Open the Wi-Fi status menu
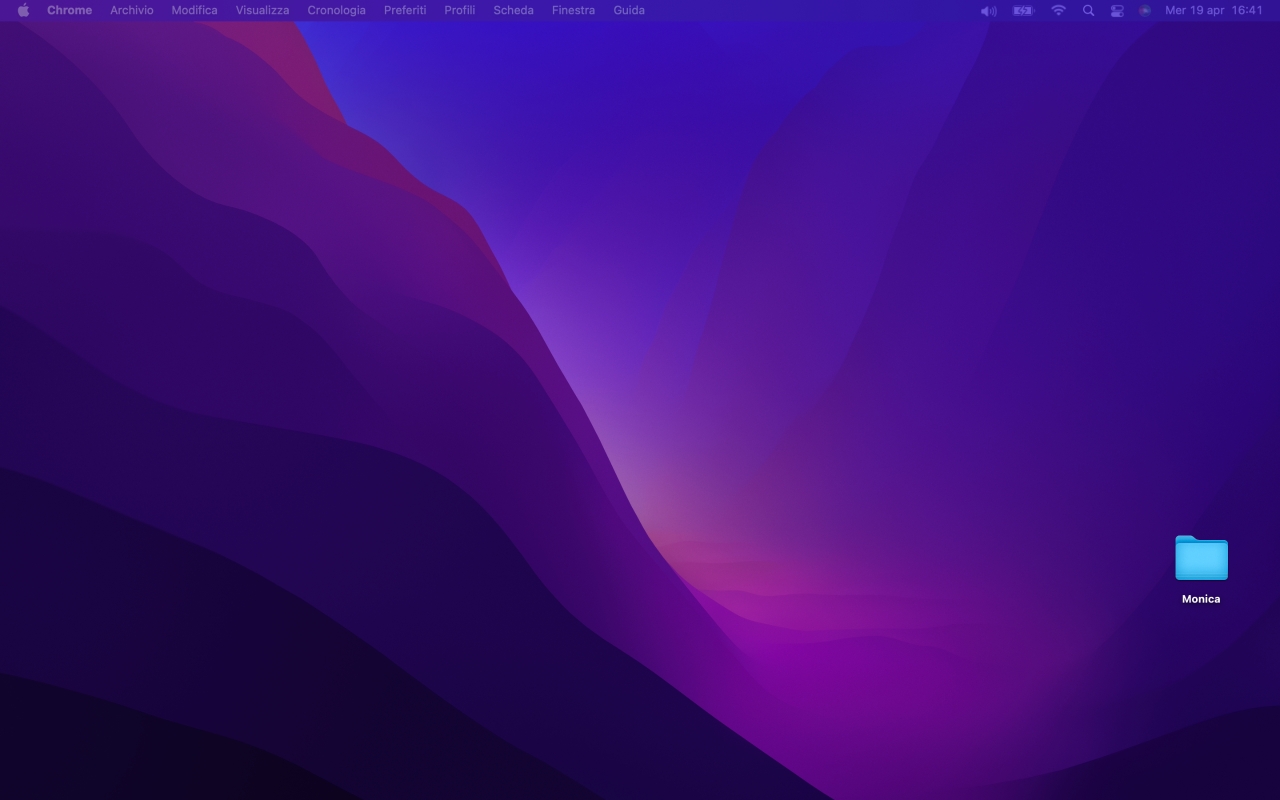Screen dimensions: 1280x800 coord(1058,10)
